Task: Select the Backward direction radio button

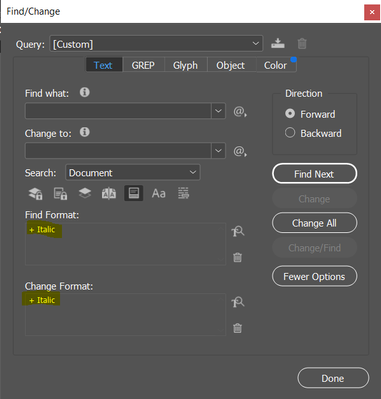Action: click(290, 133)
